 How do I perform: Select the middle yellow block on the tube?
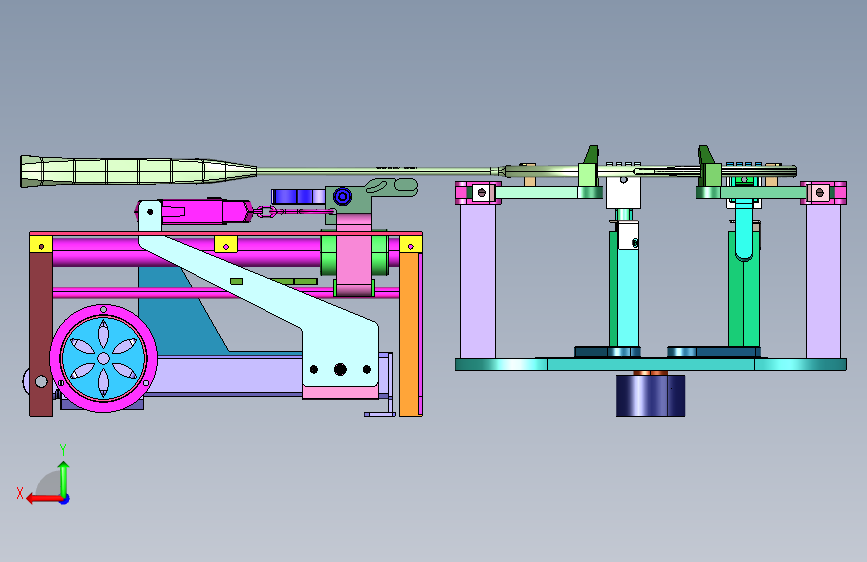pyautogui.click(x=226, y=244)
